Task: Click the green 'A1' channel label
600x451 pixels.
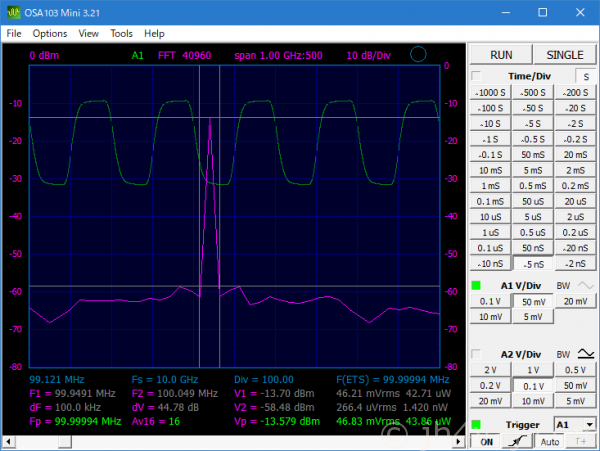Action: pos(137,55)
